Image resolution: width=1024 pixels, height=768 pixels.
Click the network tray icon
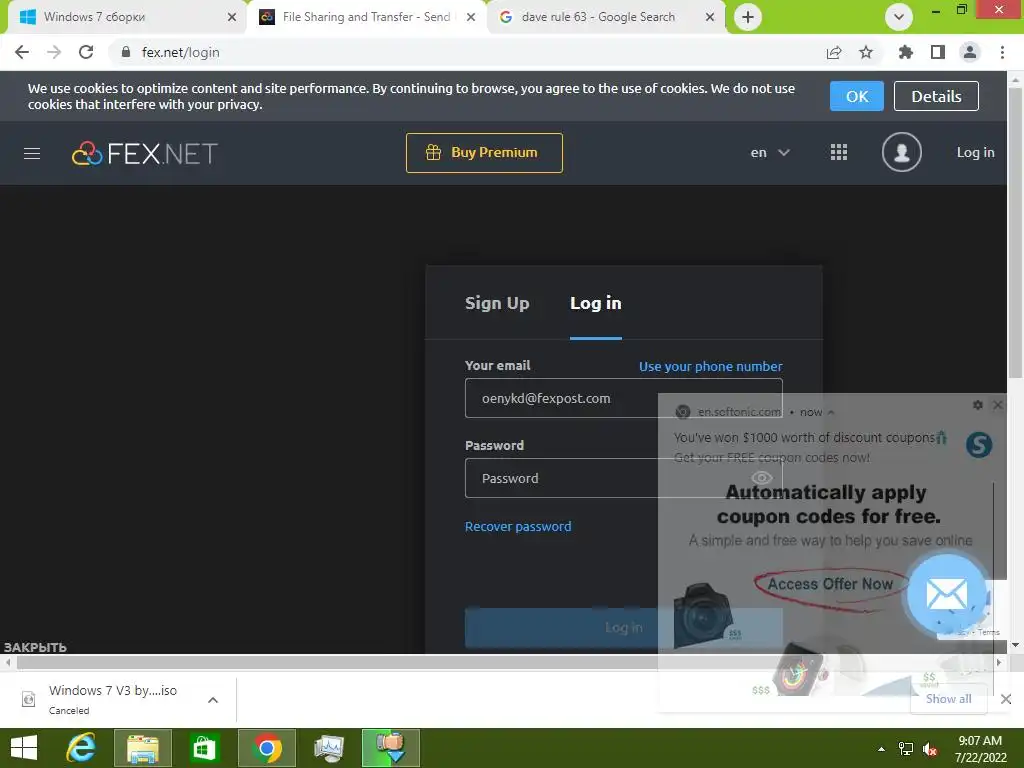[906, 749]
